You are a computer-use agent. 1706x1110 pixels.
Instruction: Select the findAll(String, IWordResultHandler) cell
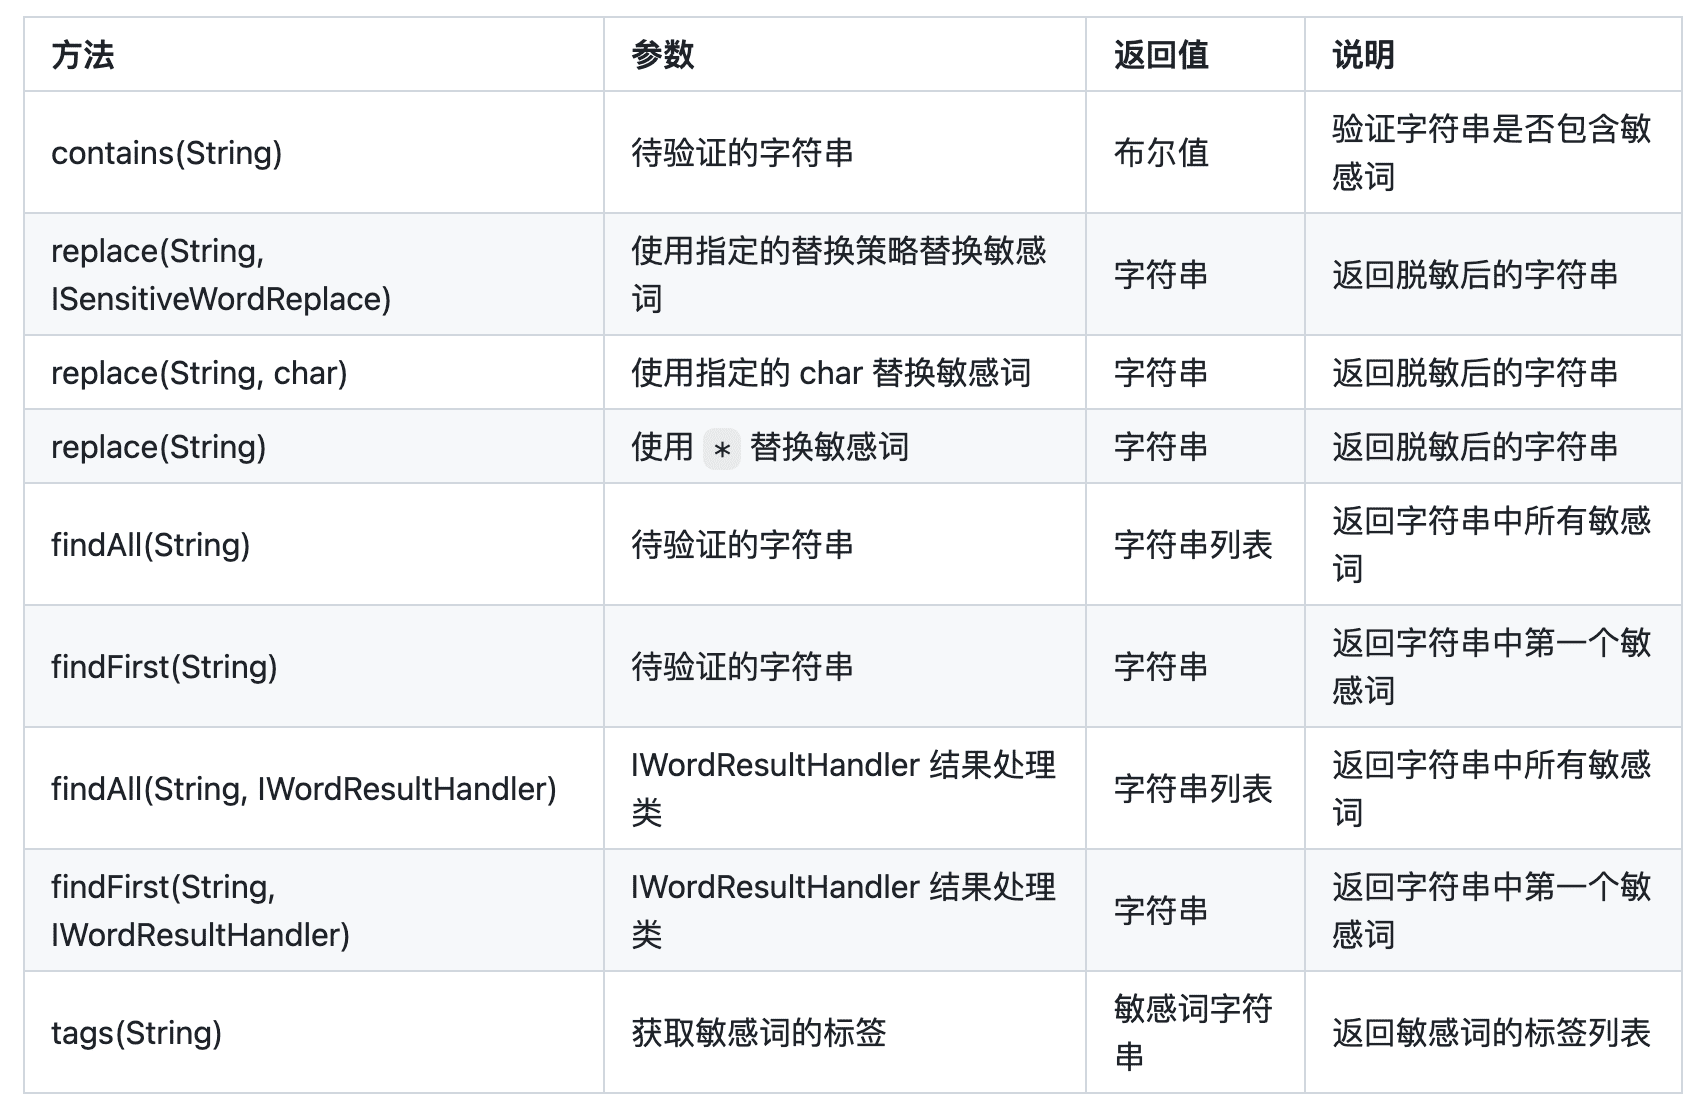314,788
